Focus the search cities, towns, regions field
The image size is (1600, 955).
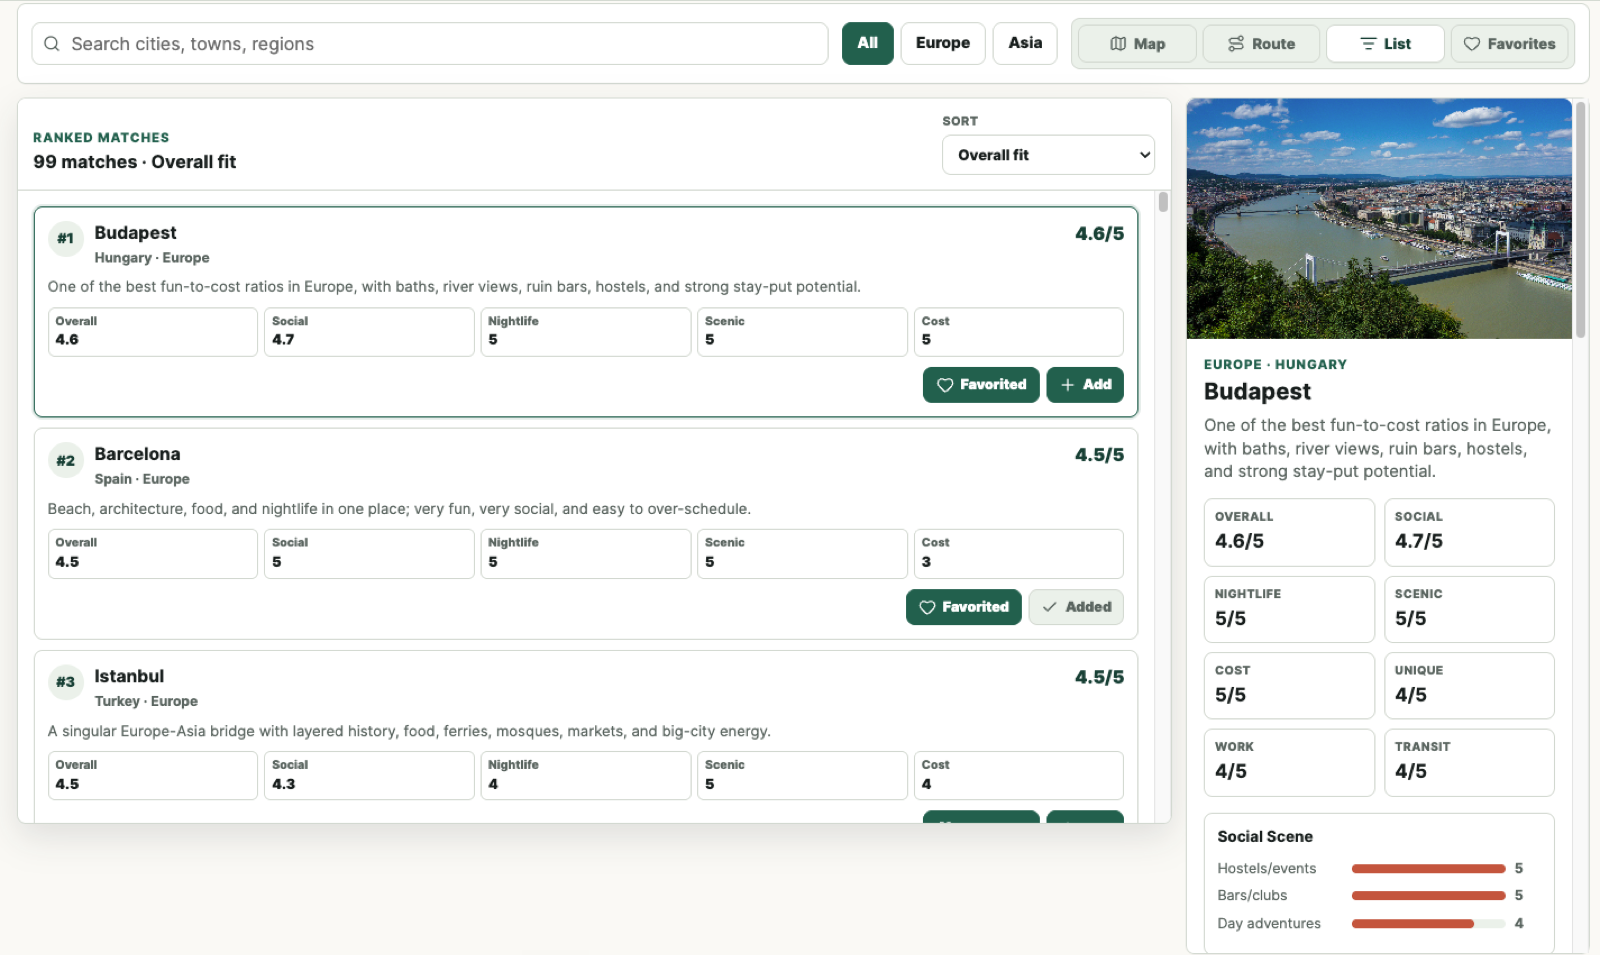tap(430, 44)
